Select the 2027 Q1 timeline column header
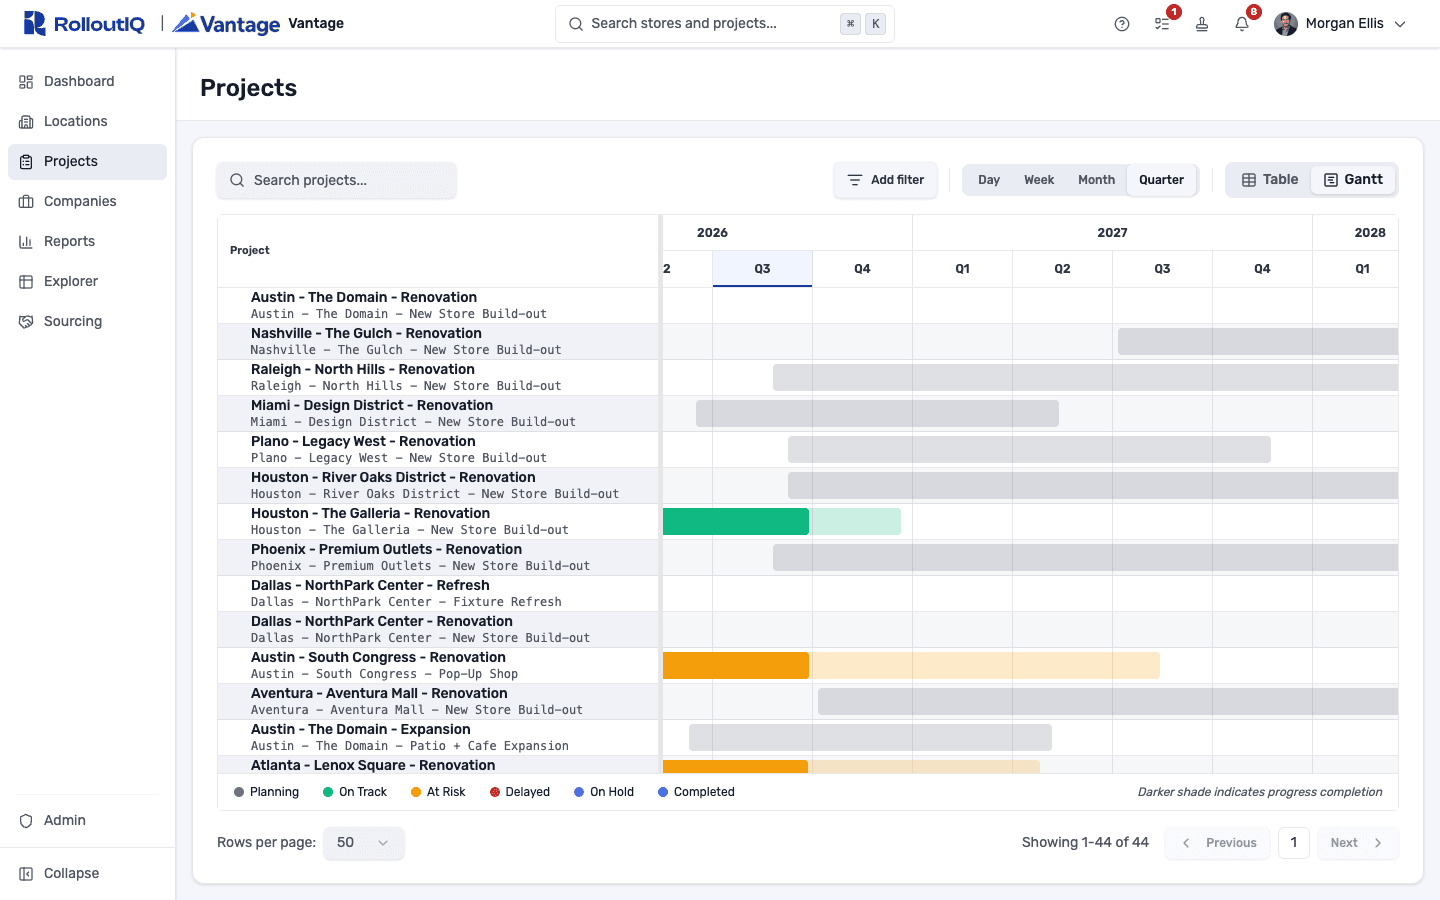Viewport: 1440px width, 900px height. click(962, 269)
